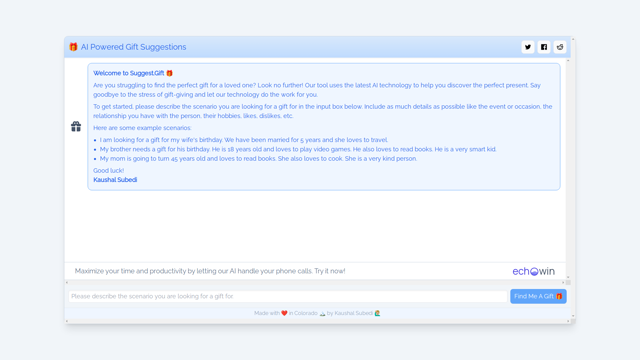Click the gift avatar icon beside the welcome message

(x=76, y=127)
